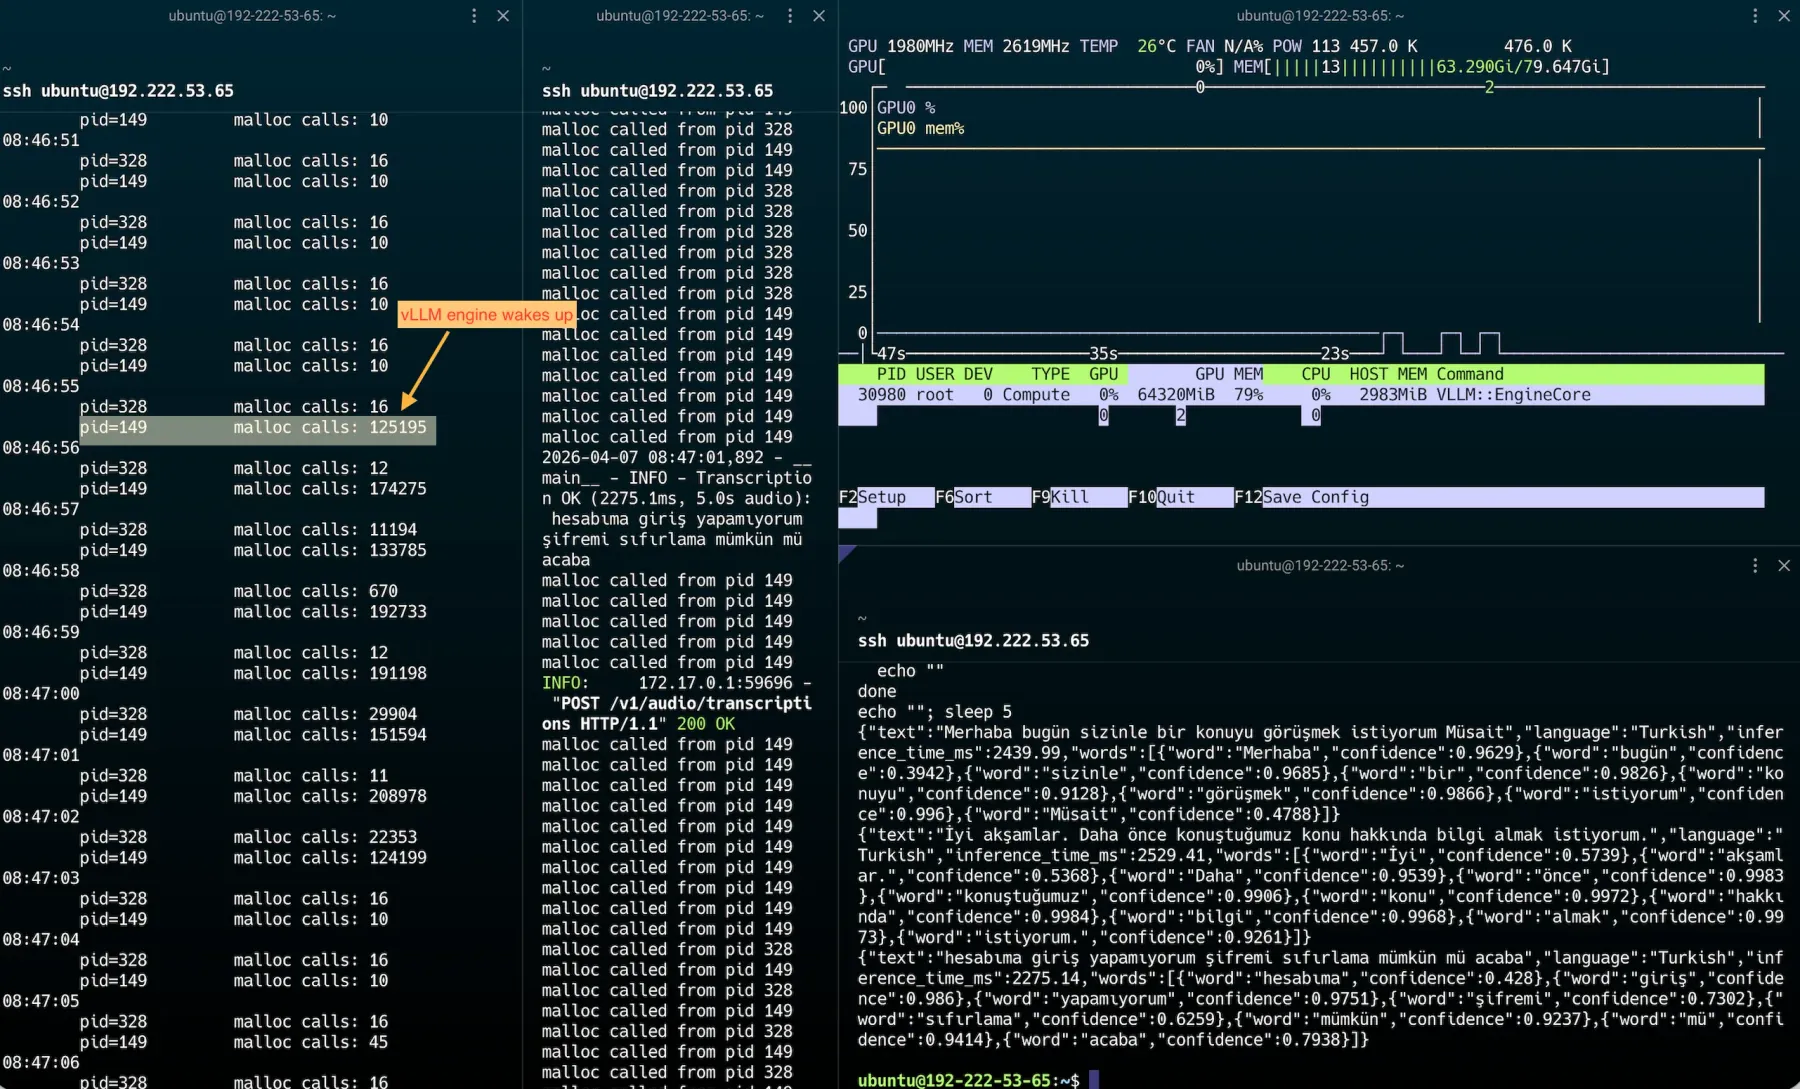Click the 'ssh ubuntu@192.222.53.65' heading in the bottom-right pane
Viewport: 1800px width, 1089px height.
(973, 641)
